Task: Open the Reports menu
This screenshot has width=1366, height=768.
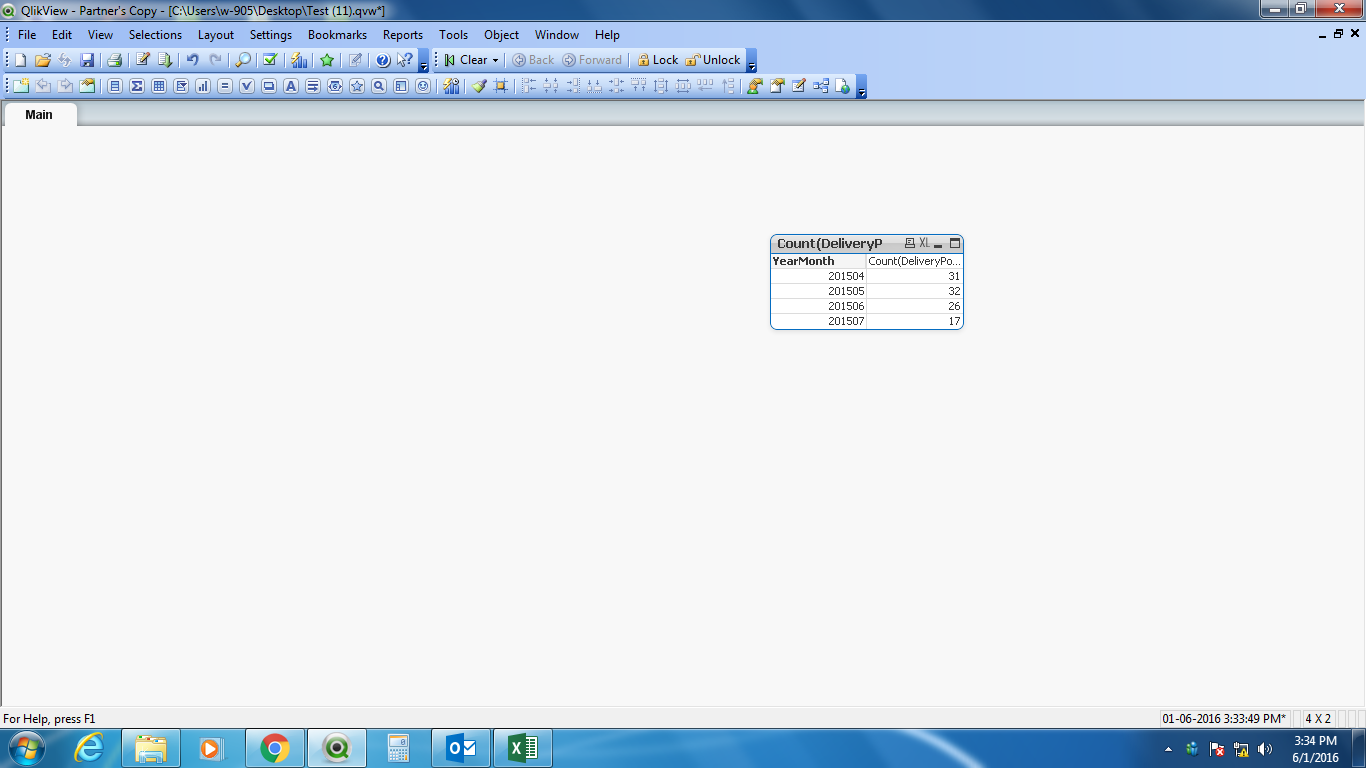Action: pos(403,34)
